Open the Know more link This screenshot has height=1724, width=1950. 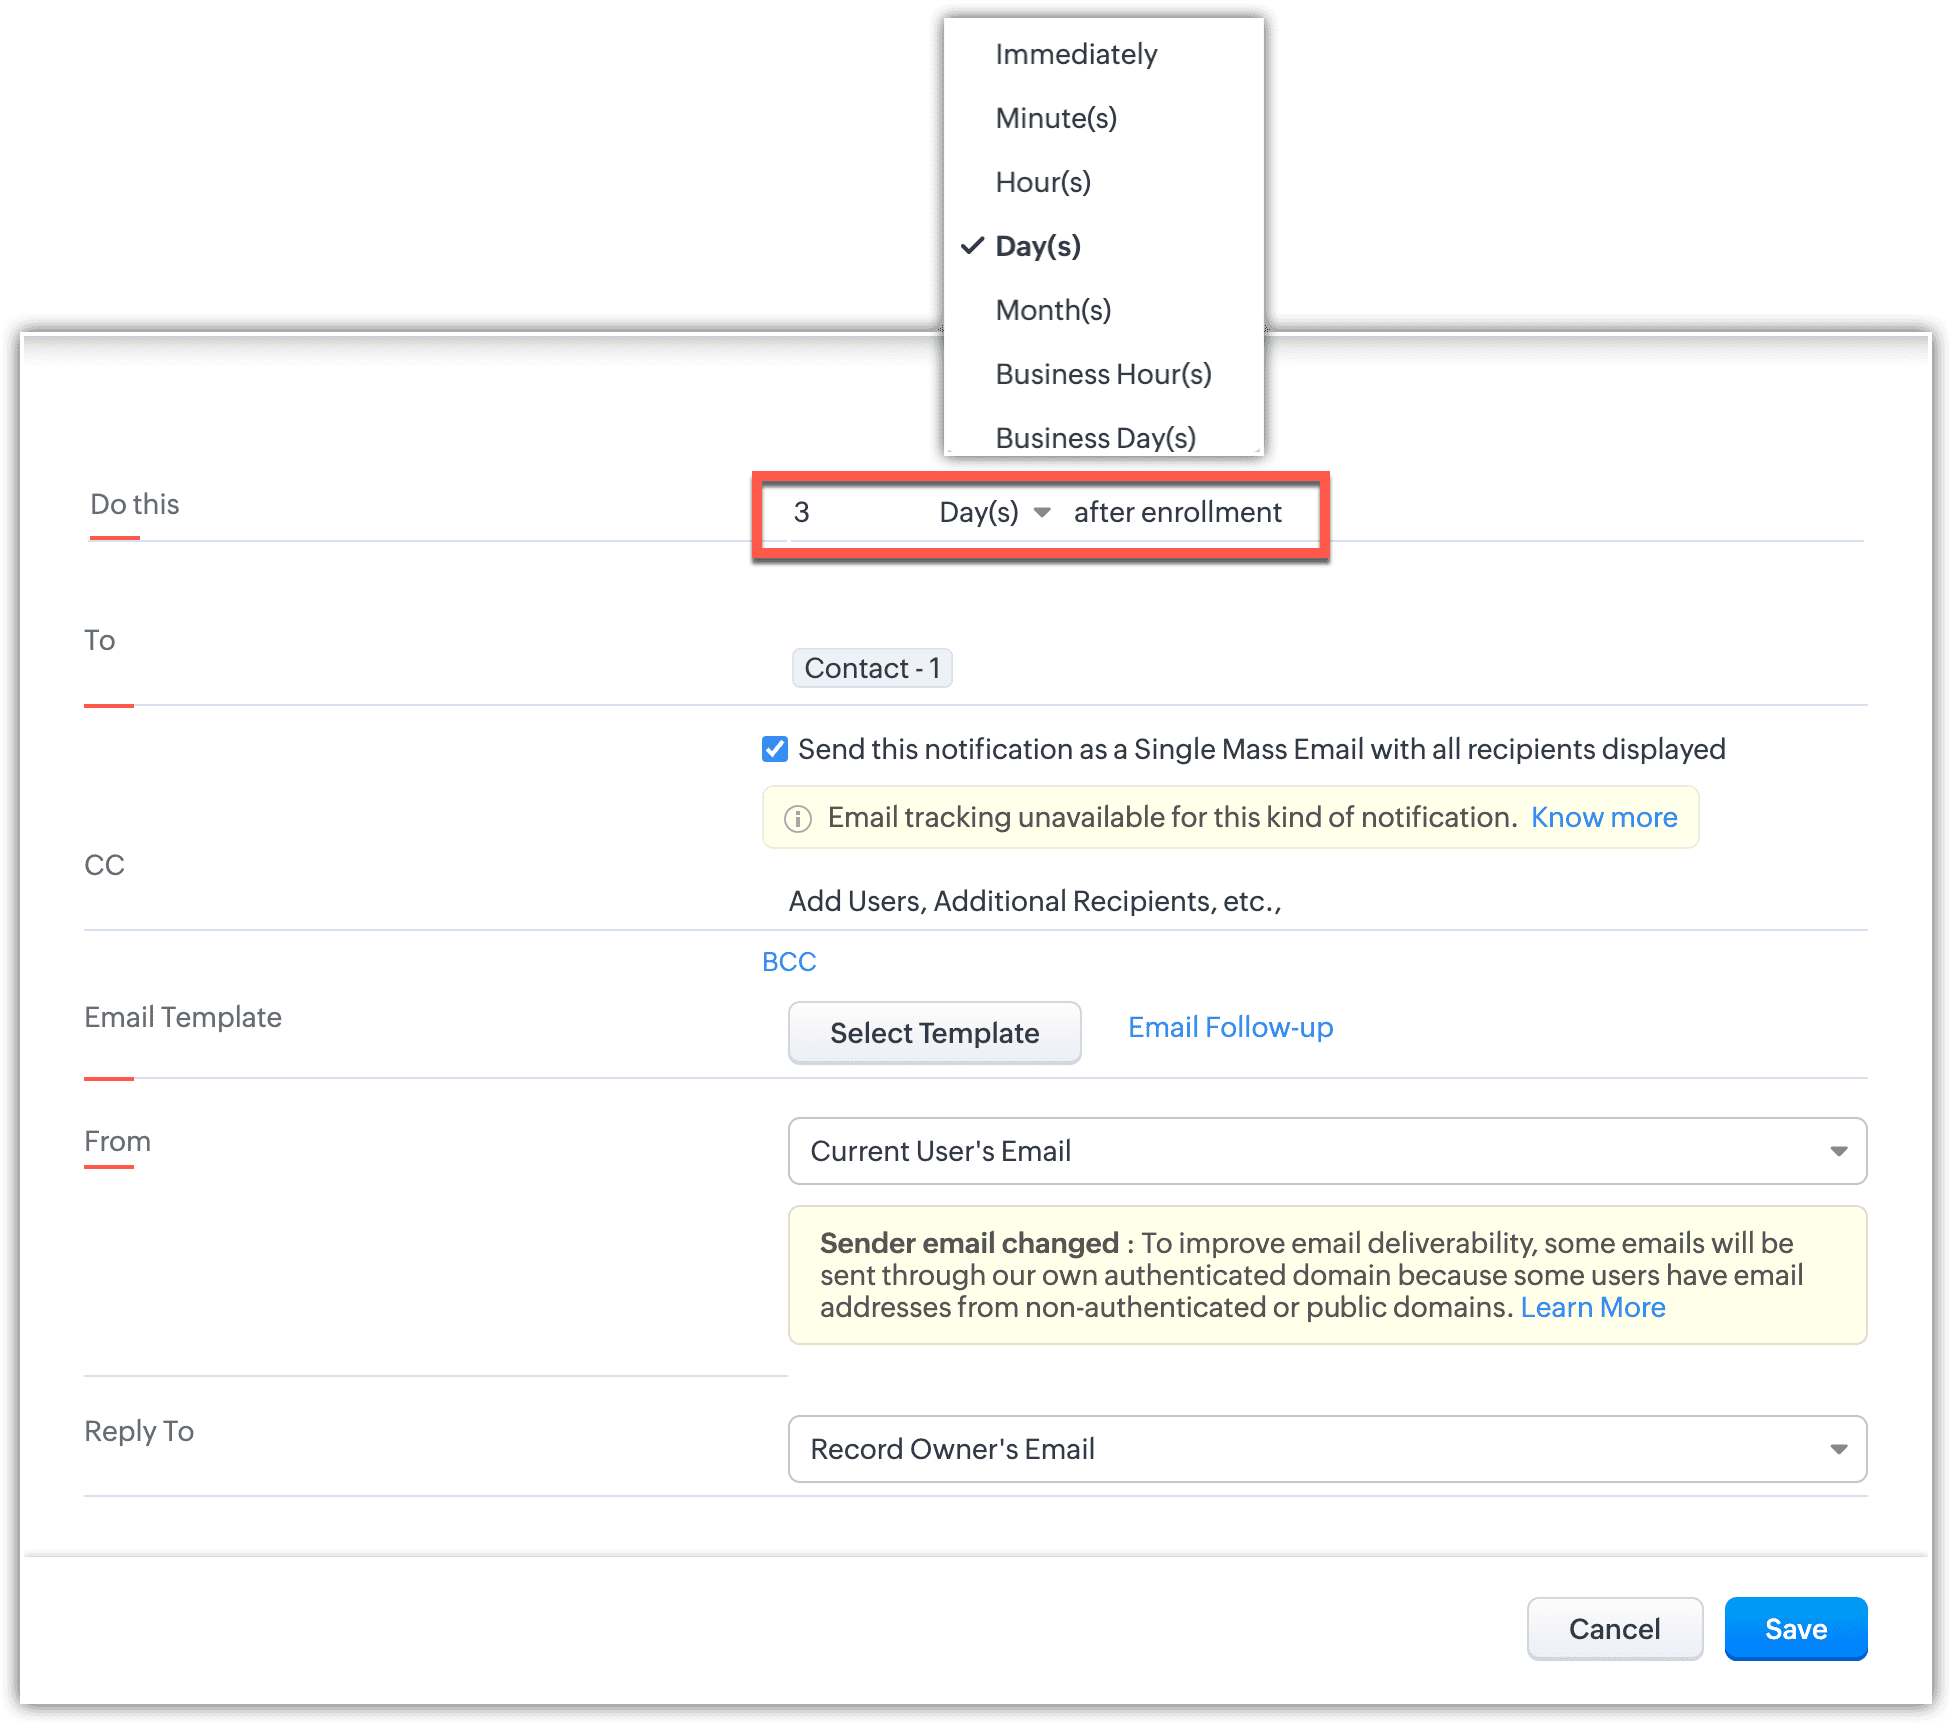1603,817
